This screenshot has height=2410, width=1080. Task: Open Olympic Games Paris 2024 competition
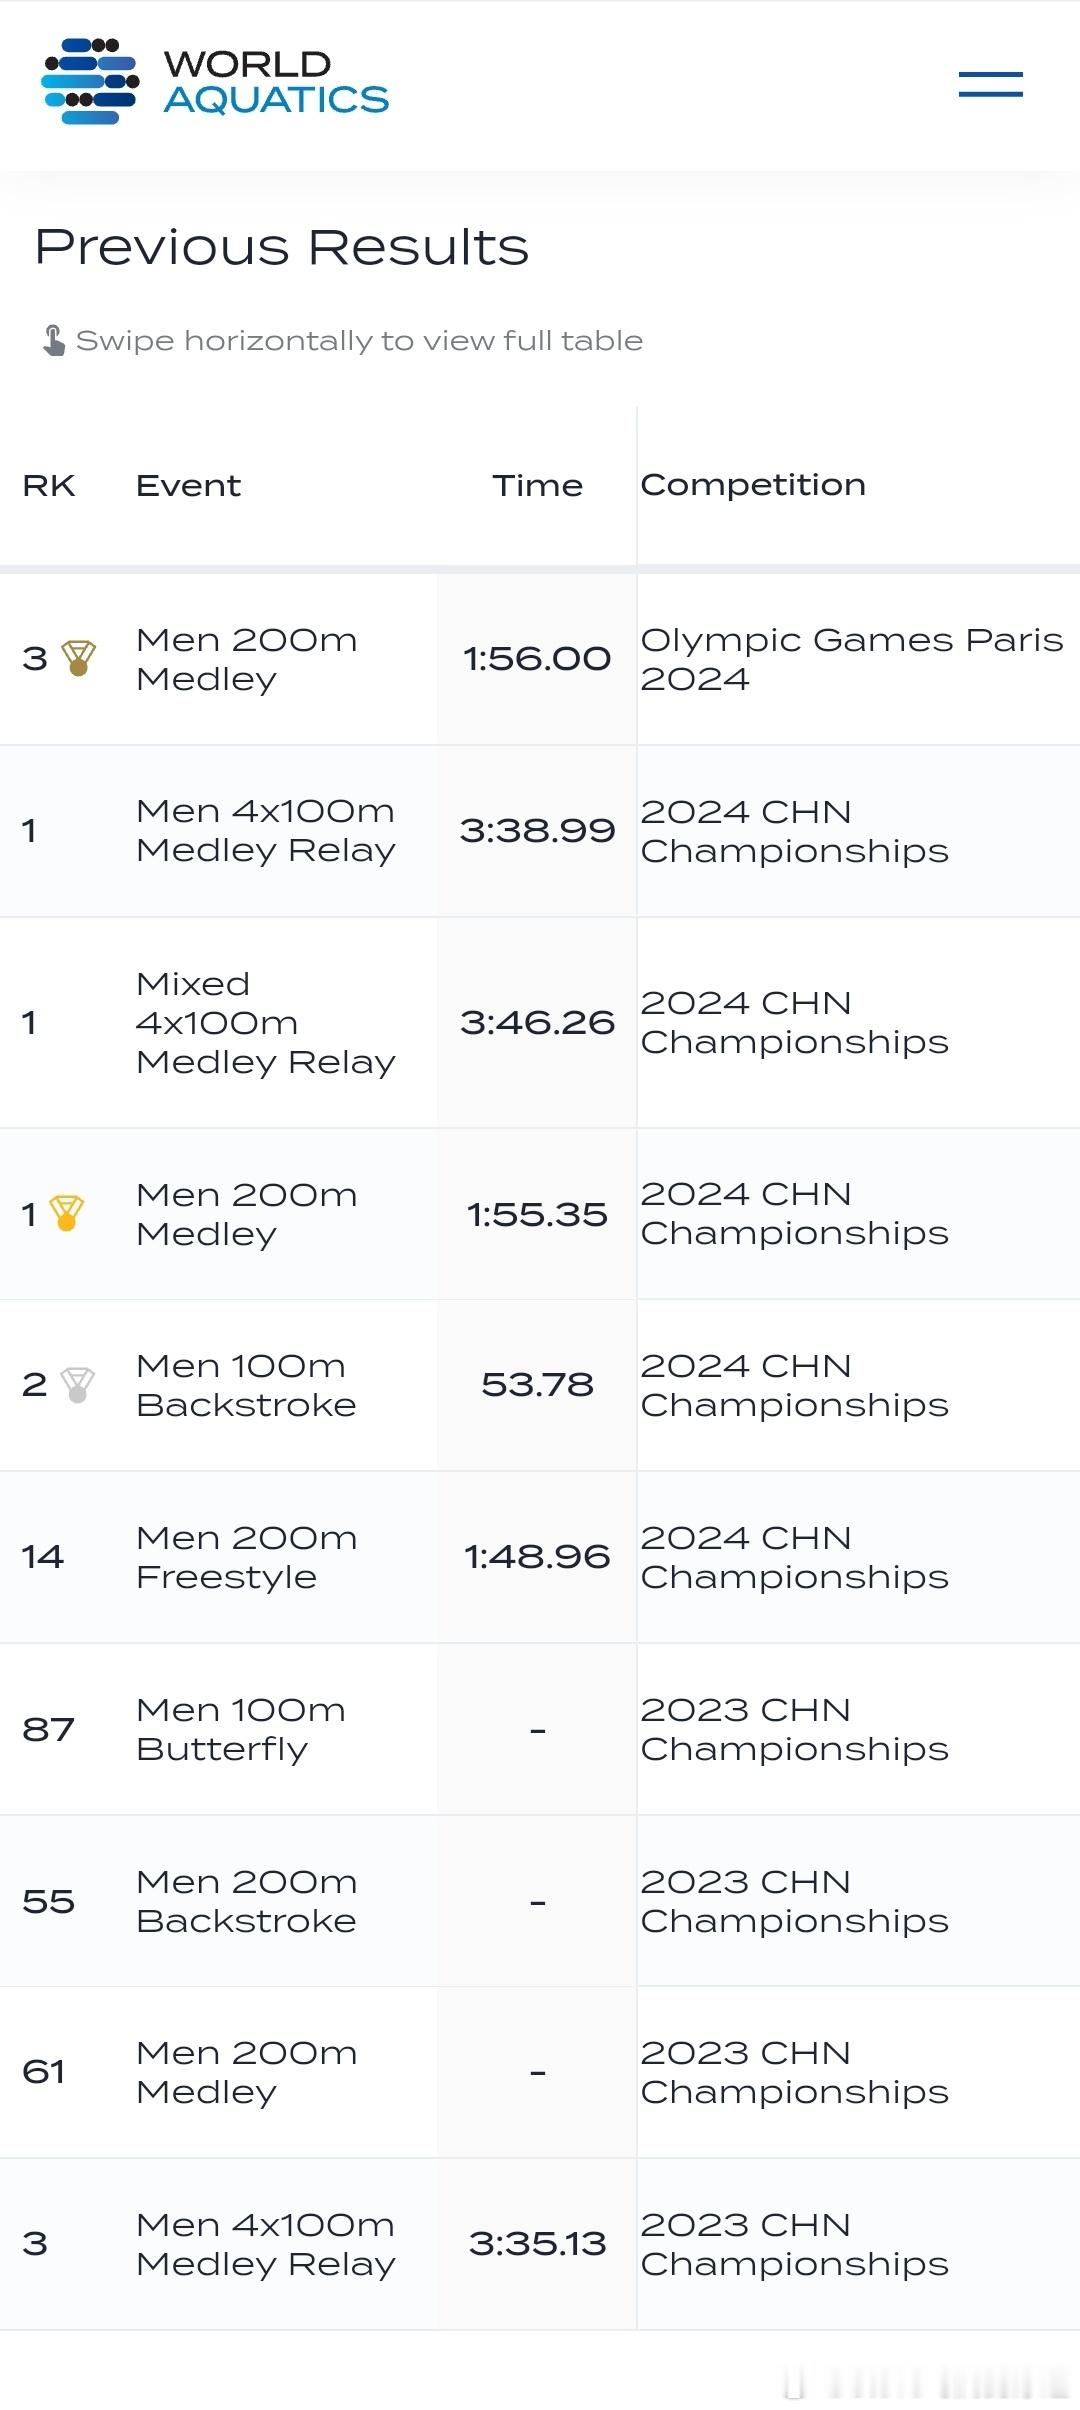pyautogui.click(x=852, y=659)
